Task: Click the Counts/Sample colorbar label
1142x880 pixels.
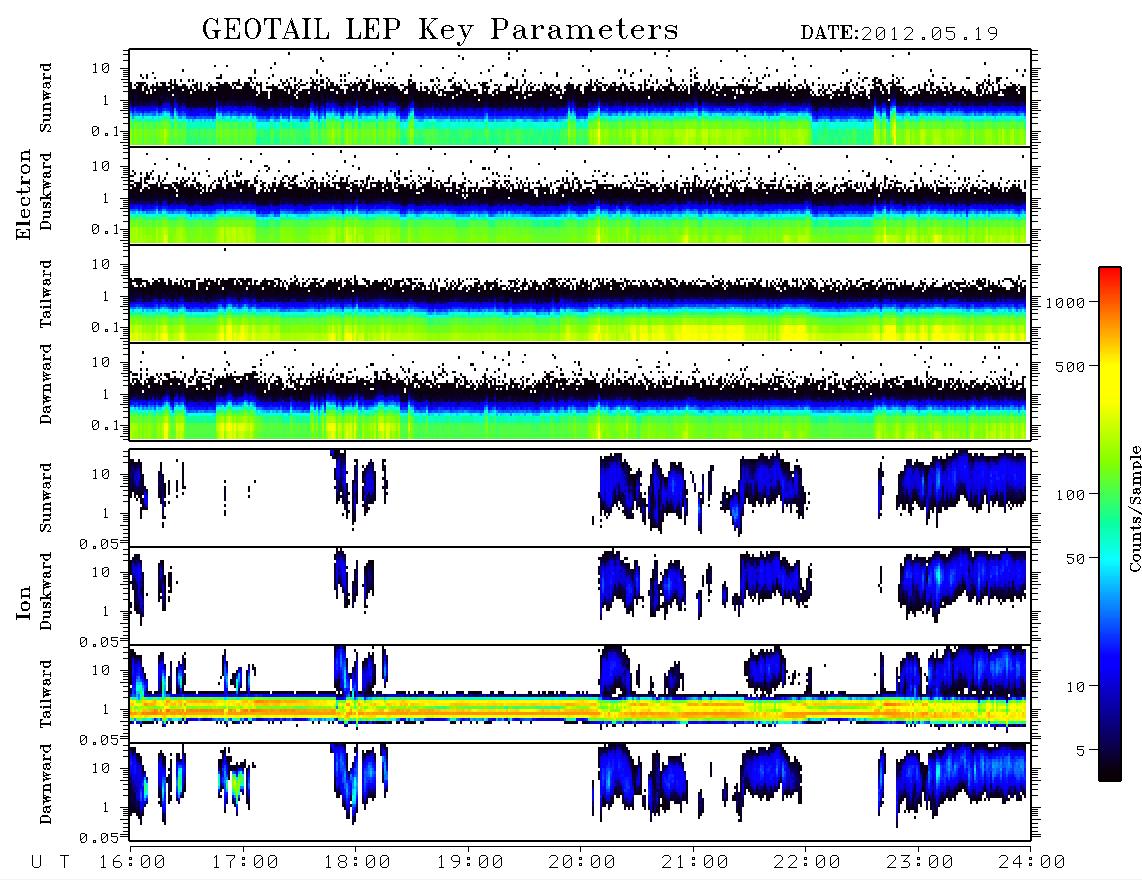Action: click(x=1134, y=509)
